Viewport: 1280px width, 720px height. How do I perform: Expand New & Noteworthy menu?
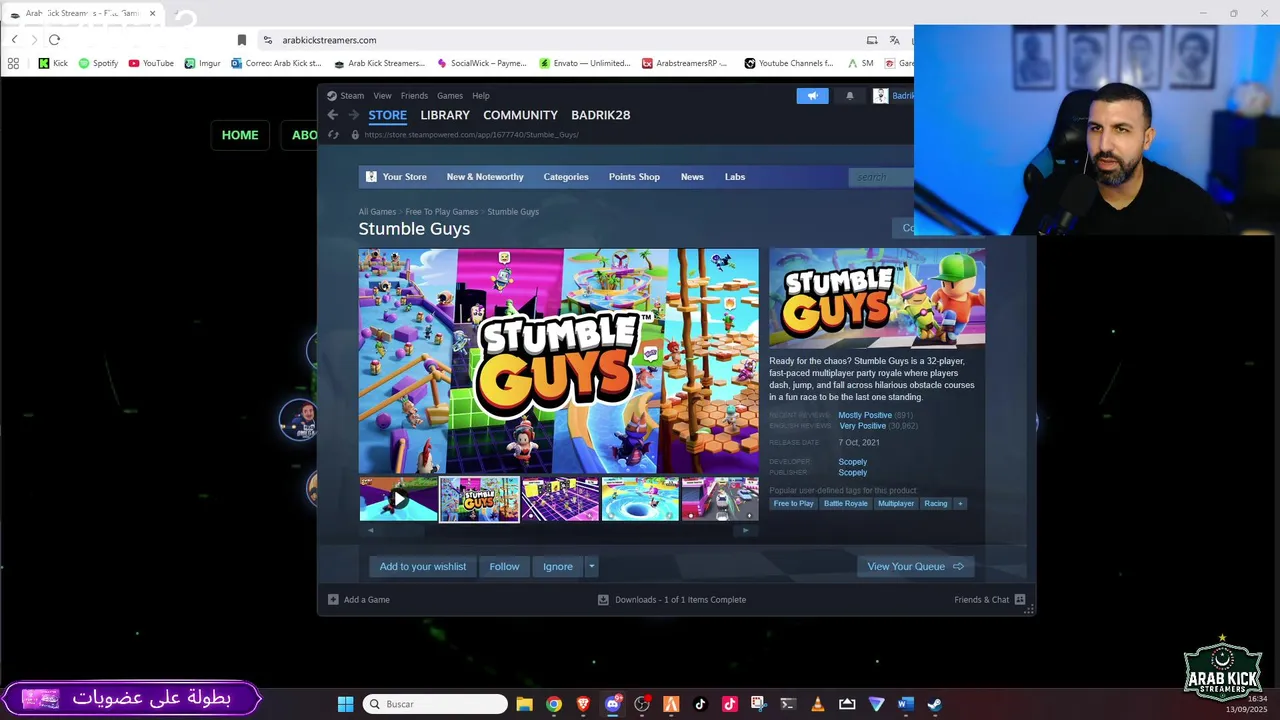(485, 177)
